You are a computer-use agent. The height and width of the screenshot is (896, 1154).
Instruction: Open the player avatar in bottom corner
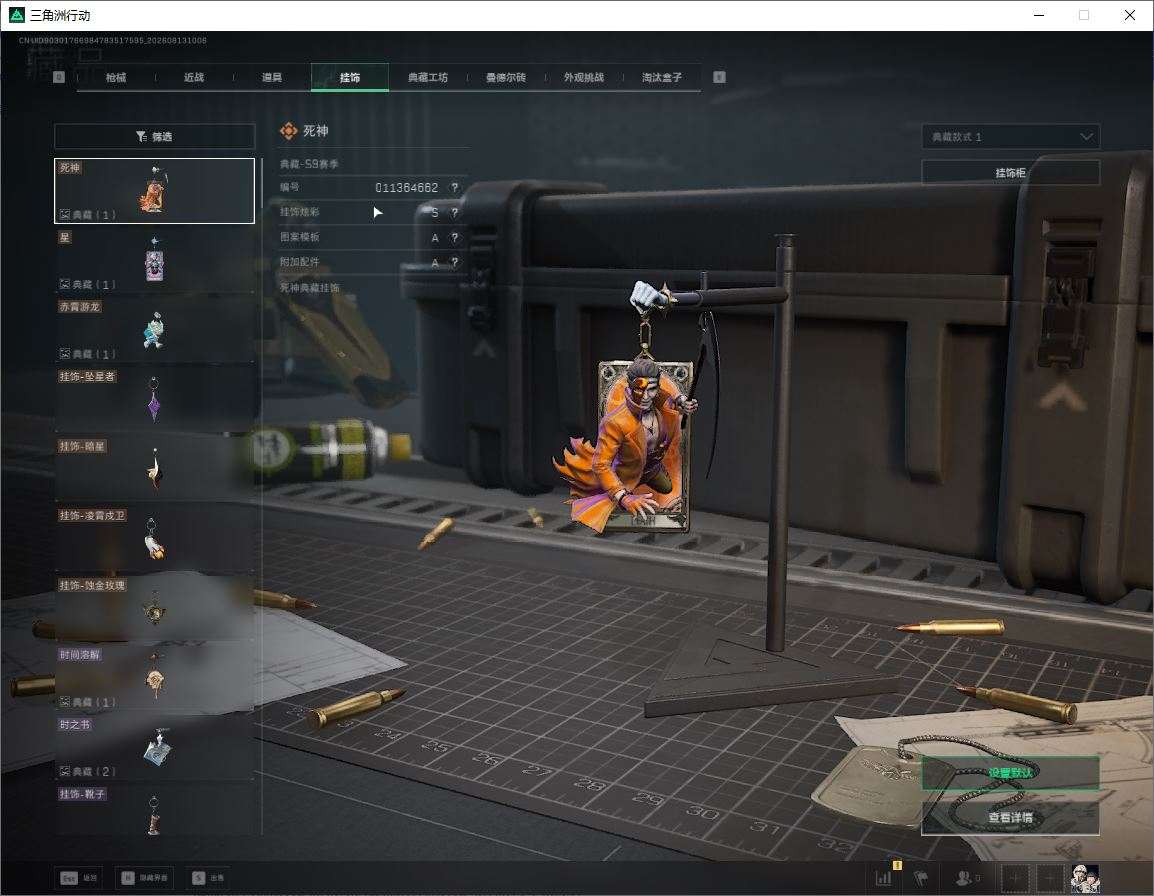(1085, 878)
